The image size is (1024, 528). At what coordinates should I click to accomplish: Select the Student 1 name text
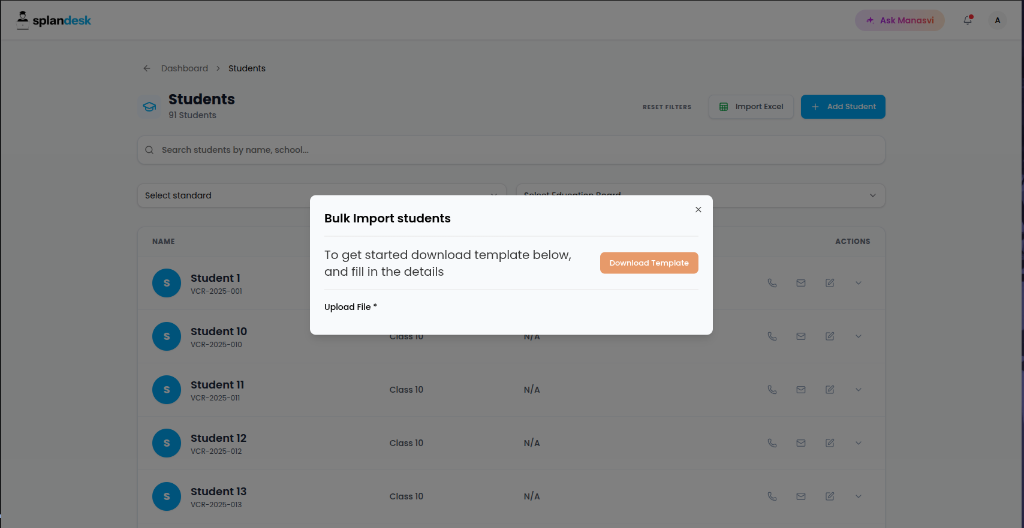pyautogui.click(x=216, y=278)
